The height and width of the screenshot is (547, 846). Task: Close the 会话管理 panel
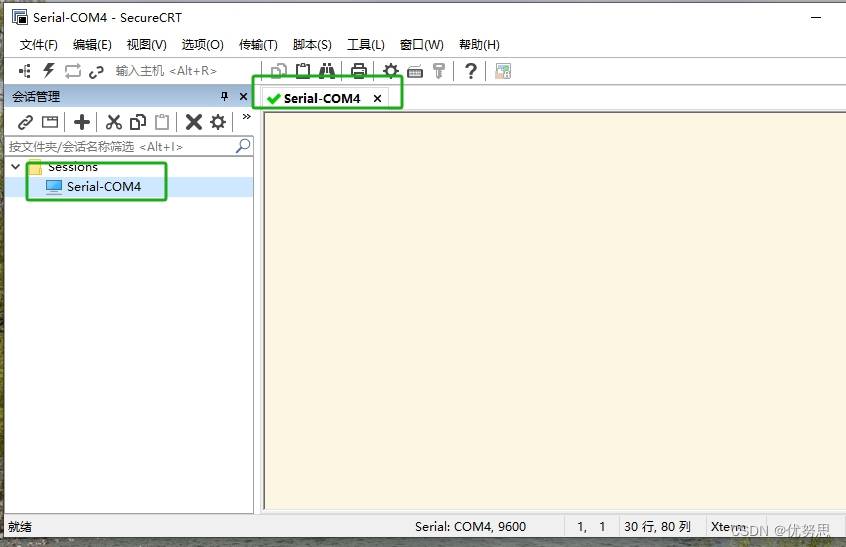[243, 97]
